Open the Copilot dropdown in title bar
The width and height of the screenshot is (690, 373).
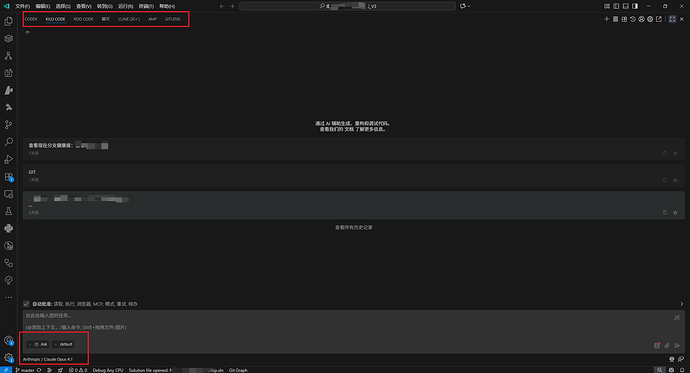[465, 6]
